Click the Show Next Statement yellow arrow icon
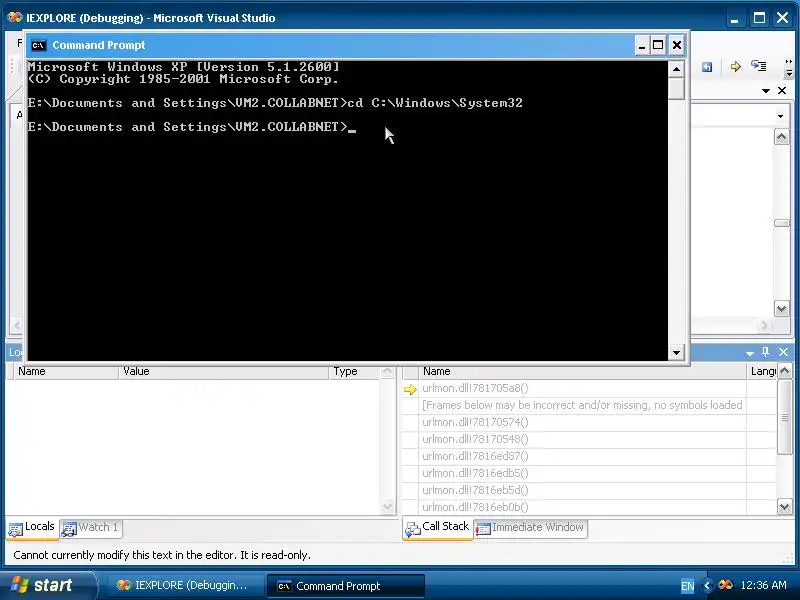The image size is (800, 600). (x=735, y=67)
